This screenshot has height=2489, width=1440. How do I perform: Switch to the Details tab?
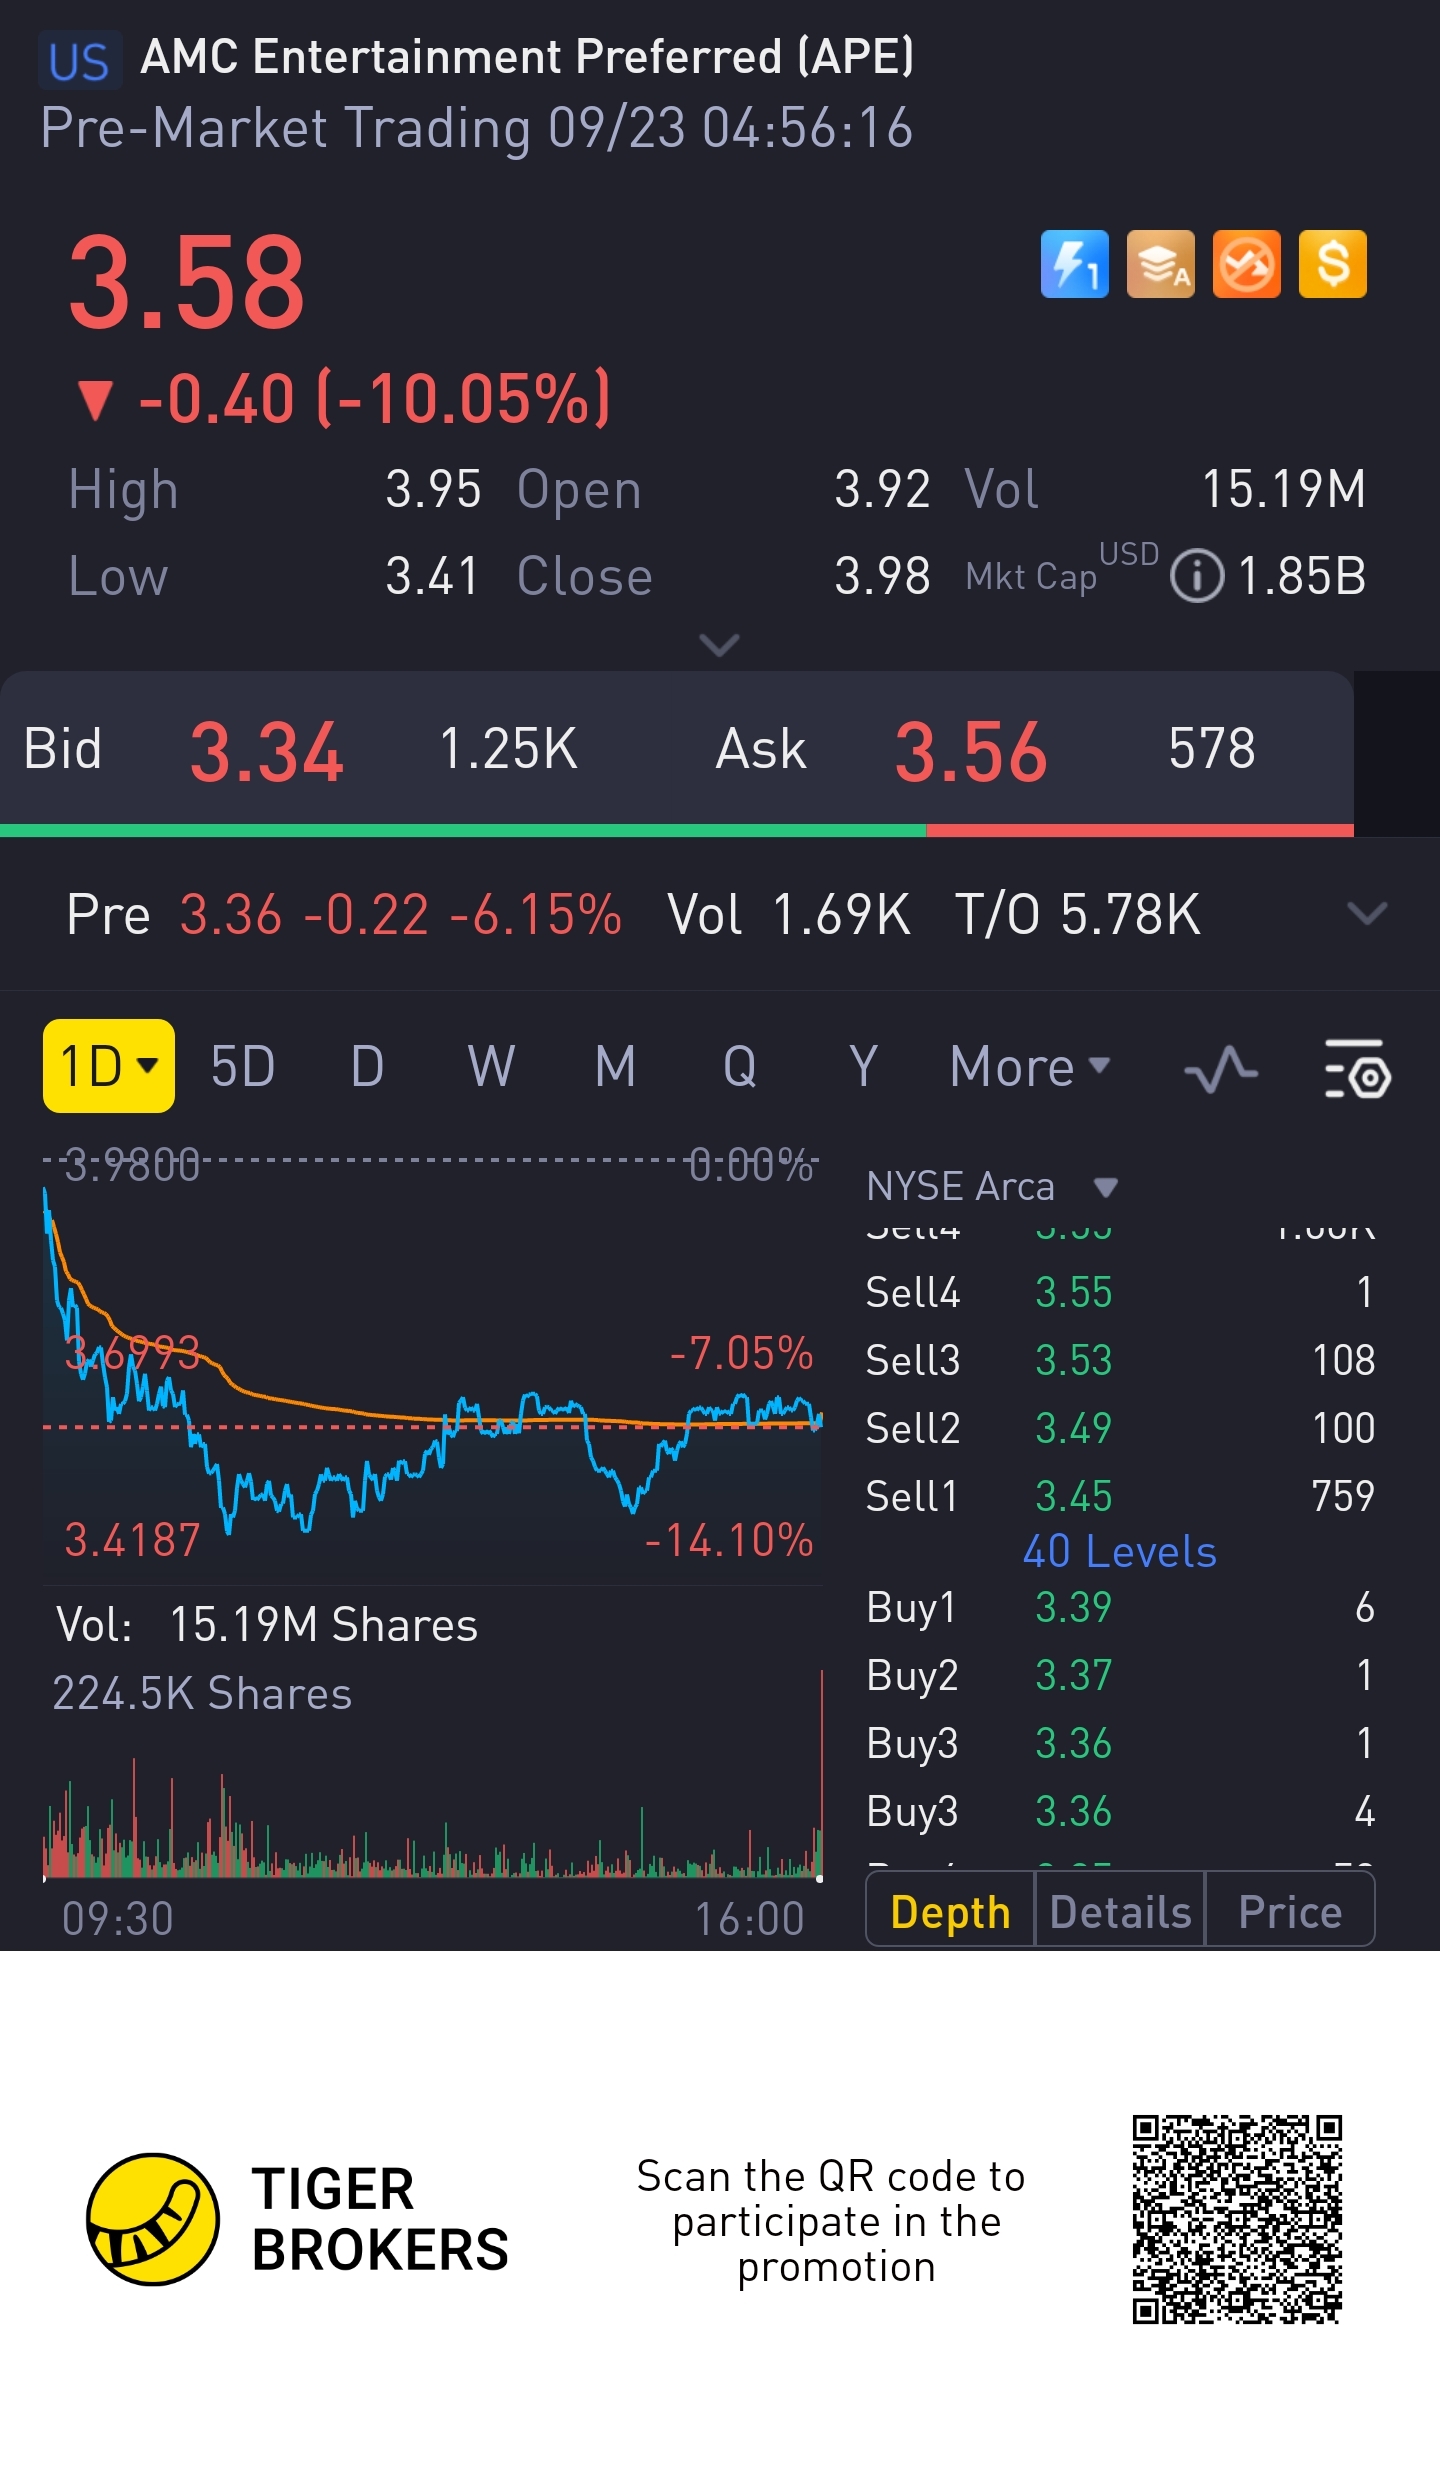pyautogui.click(x=1120, y=1912)
